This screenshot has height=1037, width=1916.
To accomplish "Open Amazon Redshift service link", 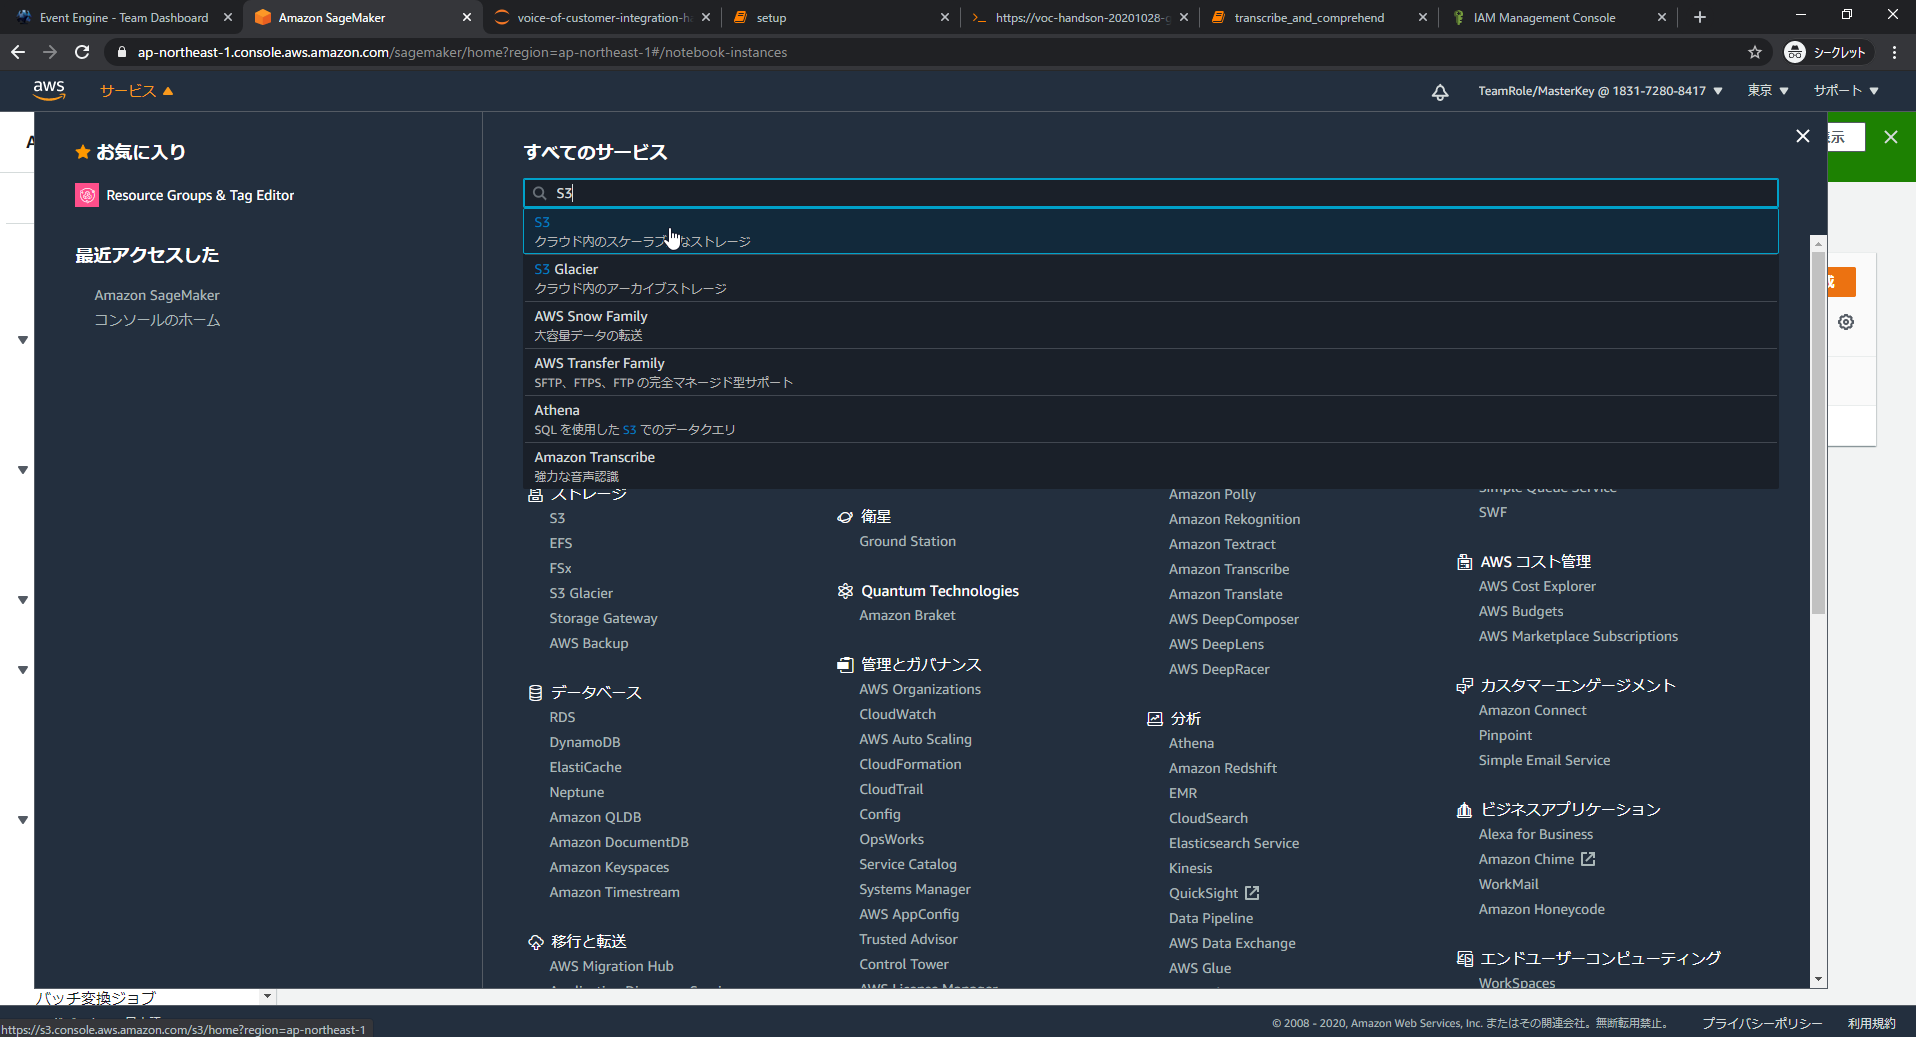I will click(1222, 768).
